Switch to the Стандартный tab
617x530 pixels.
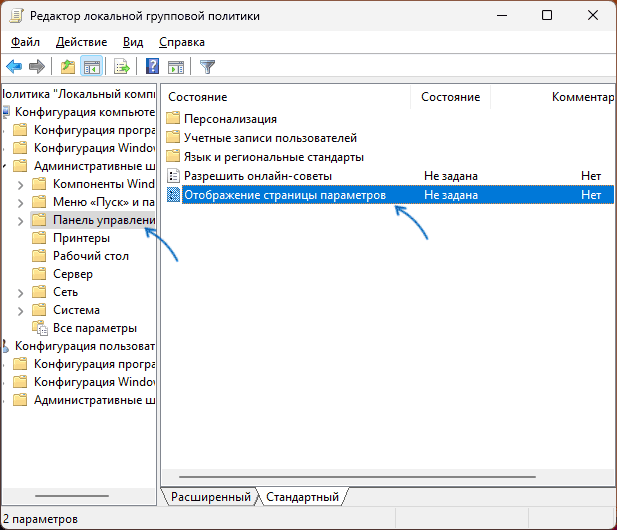click(x=302, y=497)
